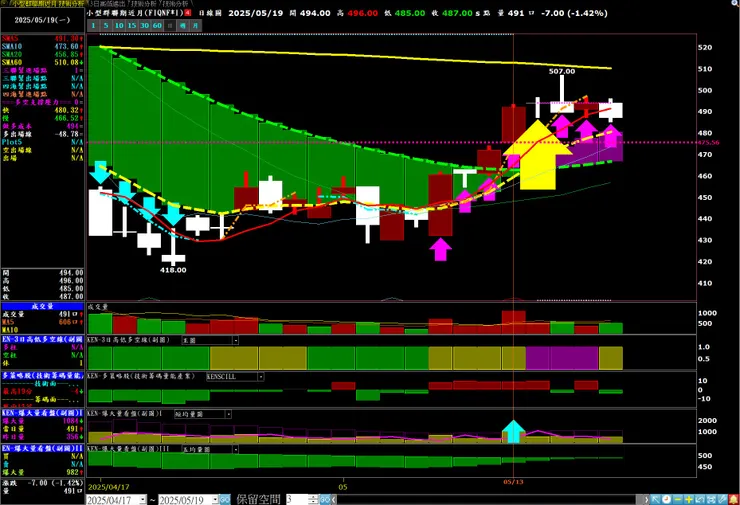Click the red alert bell icon
Screen dimensions: 740x505
tap(733, 499)
